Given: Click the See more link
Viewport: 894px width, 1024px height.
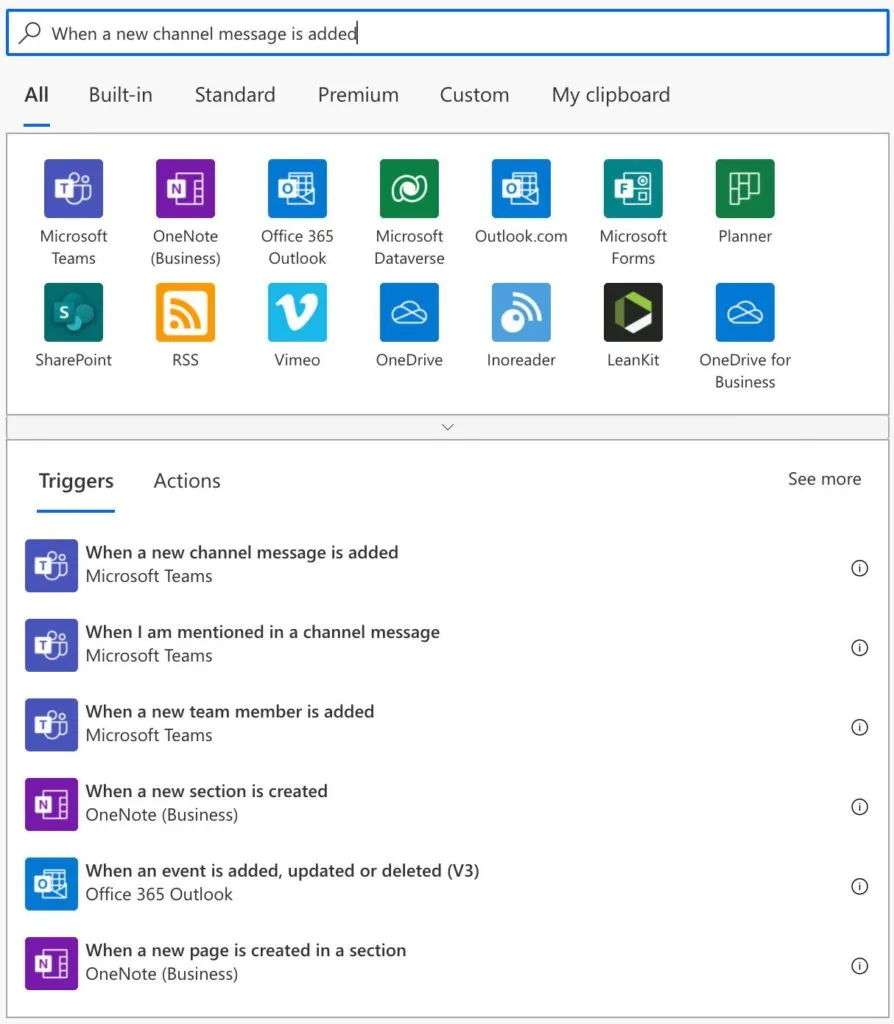Looking at the screenshot, I should [824, 479].
